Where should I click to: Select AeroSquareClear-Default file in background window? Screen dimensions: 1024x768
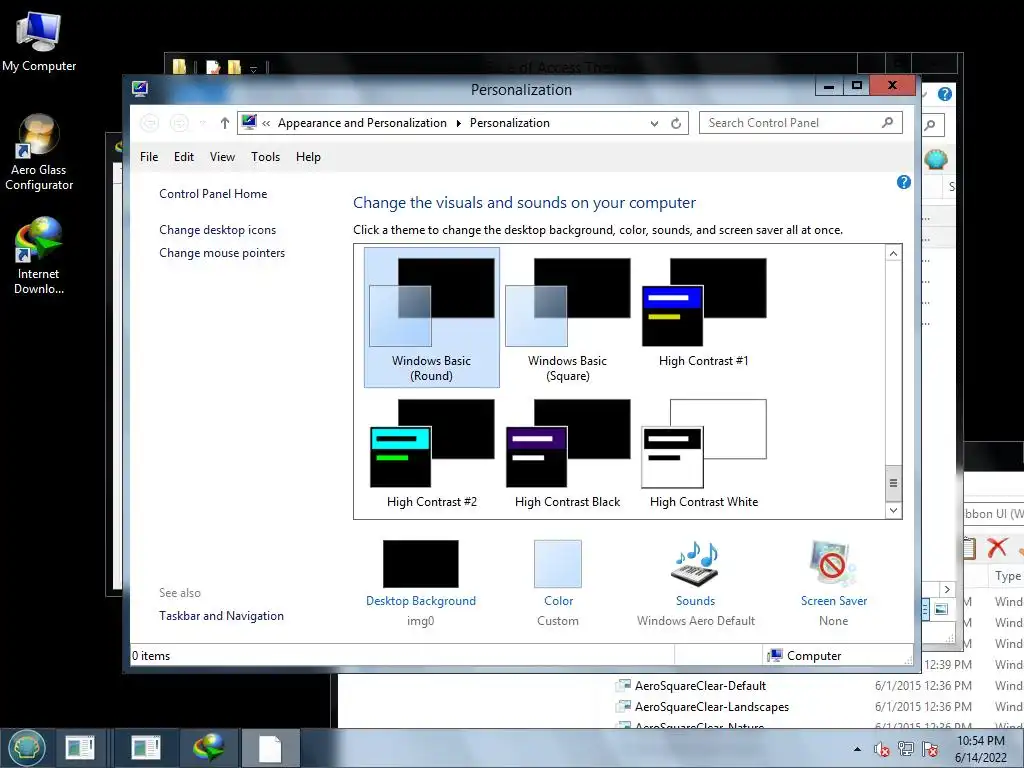[x=700, y=686]
